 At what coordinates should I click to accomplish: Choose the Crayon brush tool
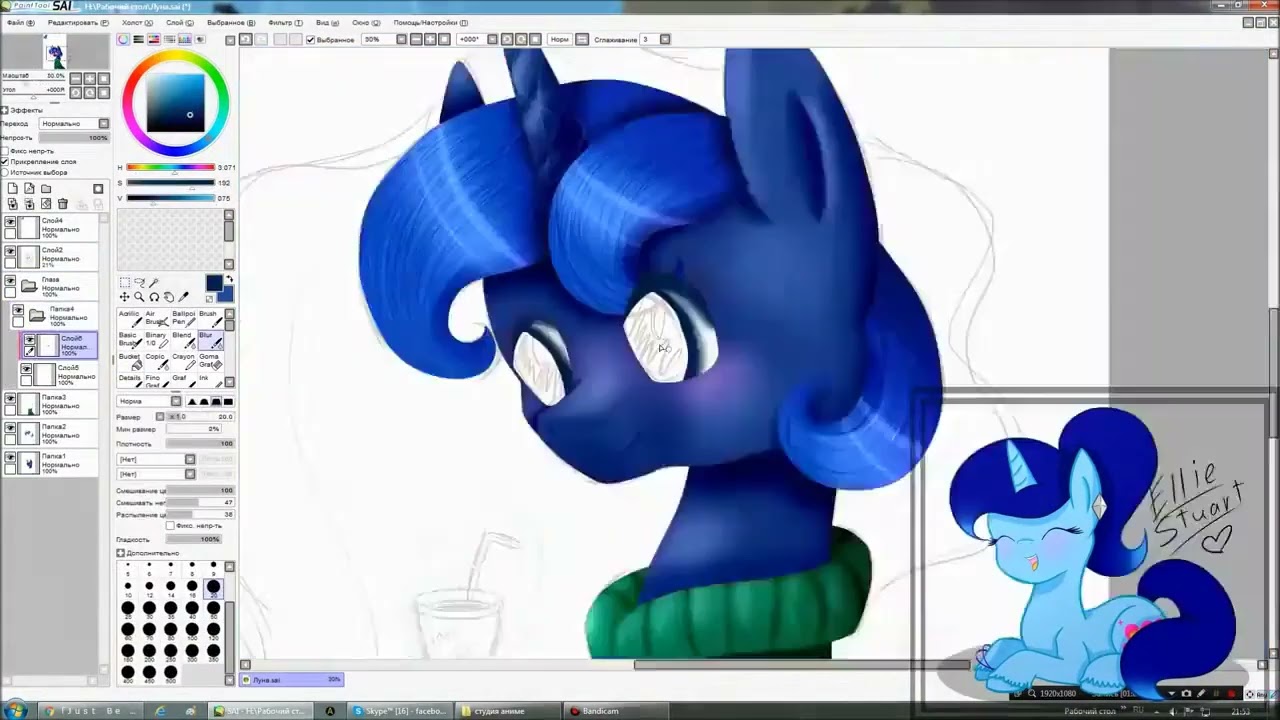183,361
